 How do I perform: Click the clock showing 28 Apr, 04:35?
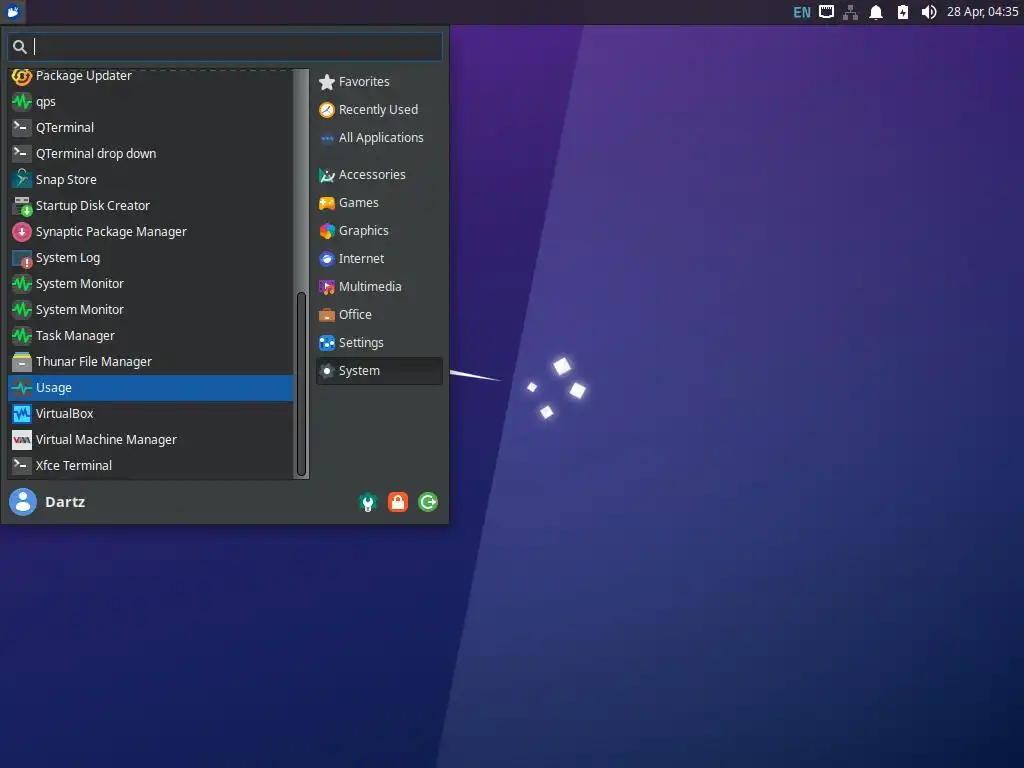[982, 12]
